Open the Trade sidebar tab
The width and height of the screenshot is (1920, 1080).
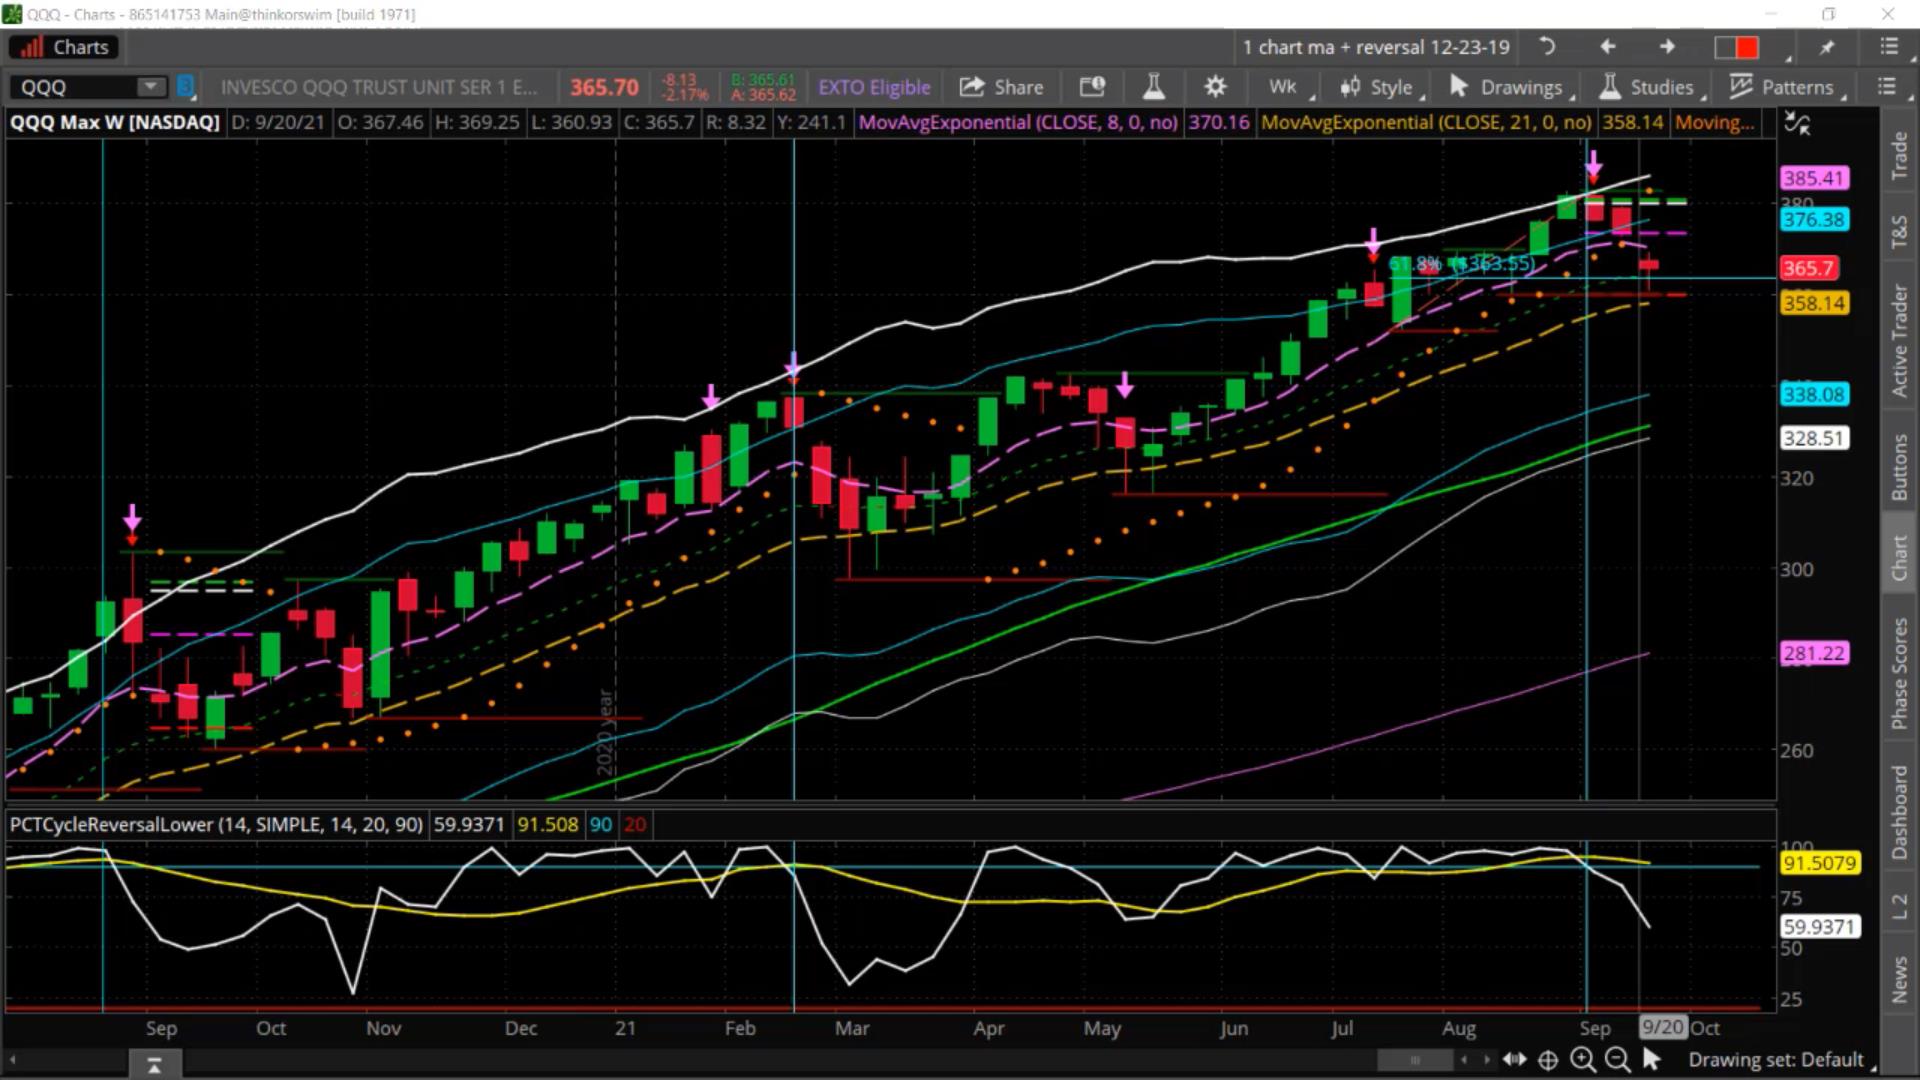[1898, 155]
